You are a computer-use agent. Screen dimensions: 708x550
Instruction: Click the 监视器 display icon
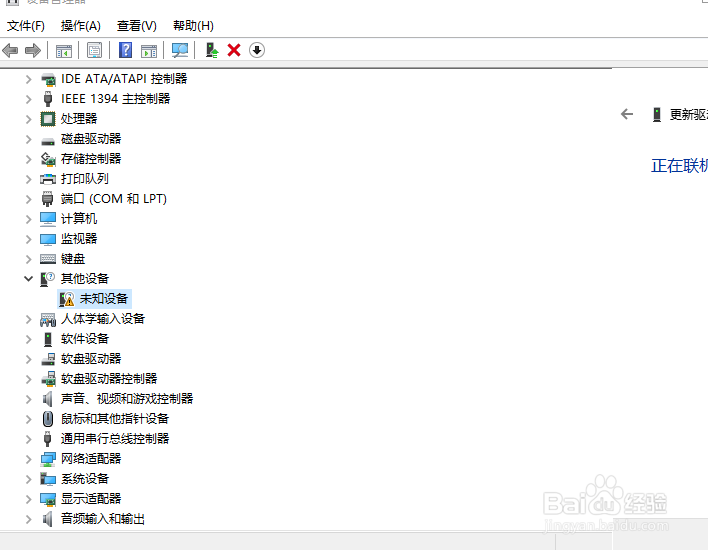tap(48, 239)
